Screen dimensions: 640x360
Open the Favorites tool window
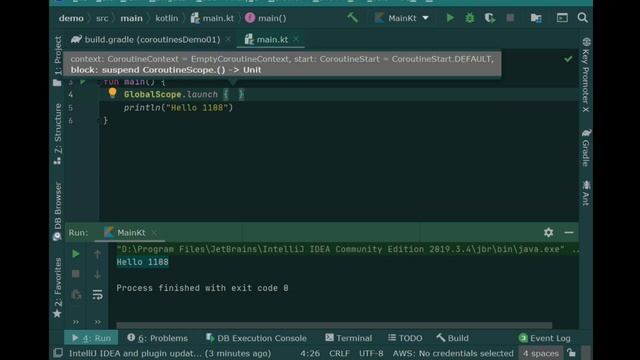58,287
